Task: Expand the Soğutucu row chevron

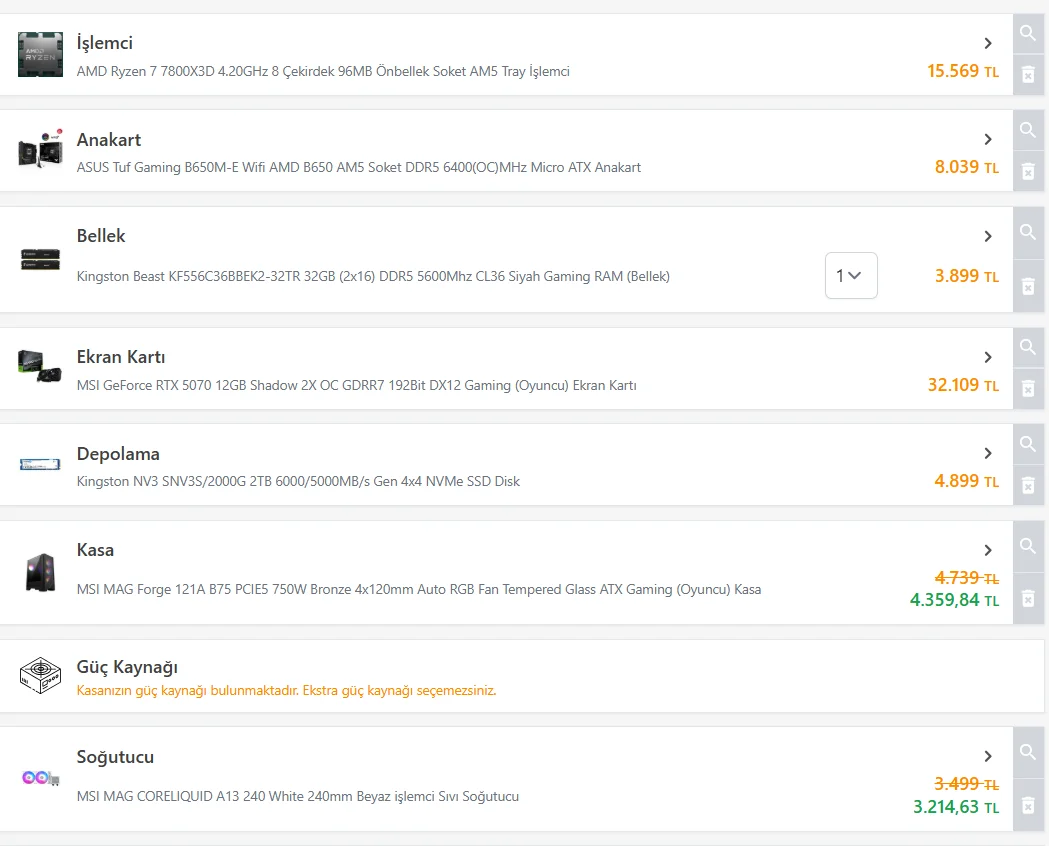Action: [988, 756]
